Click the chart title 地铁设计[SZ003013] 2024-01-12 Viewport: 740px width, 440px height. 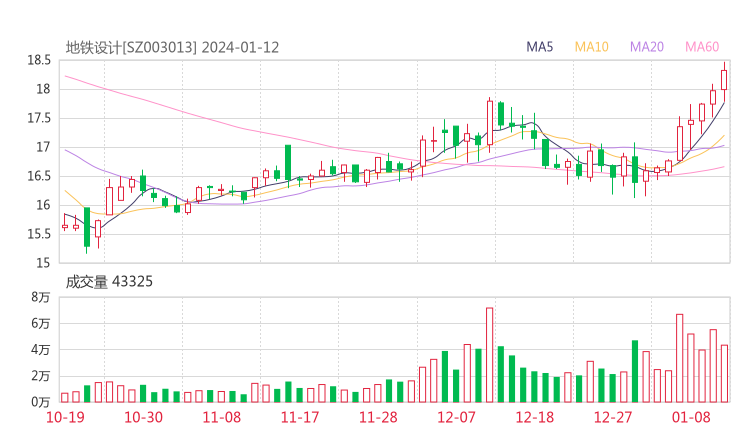[172, 47]
